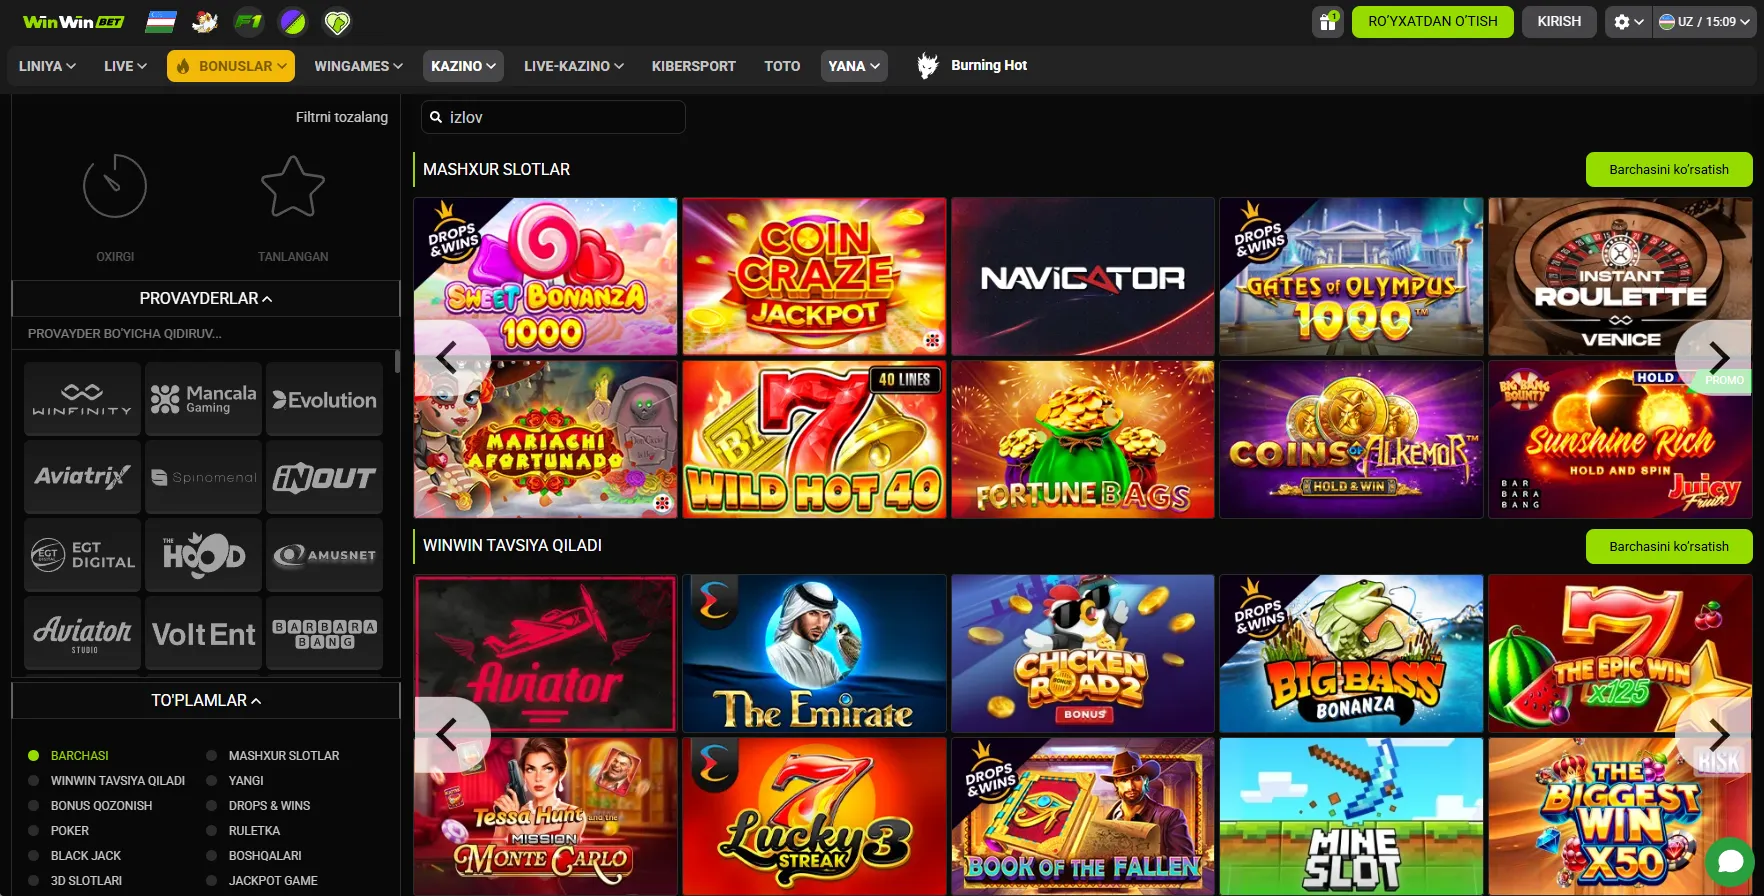Open Coin Craze Jackpot game
The image size is (1764, 896).
click(x=814, y=276)
